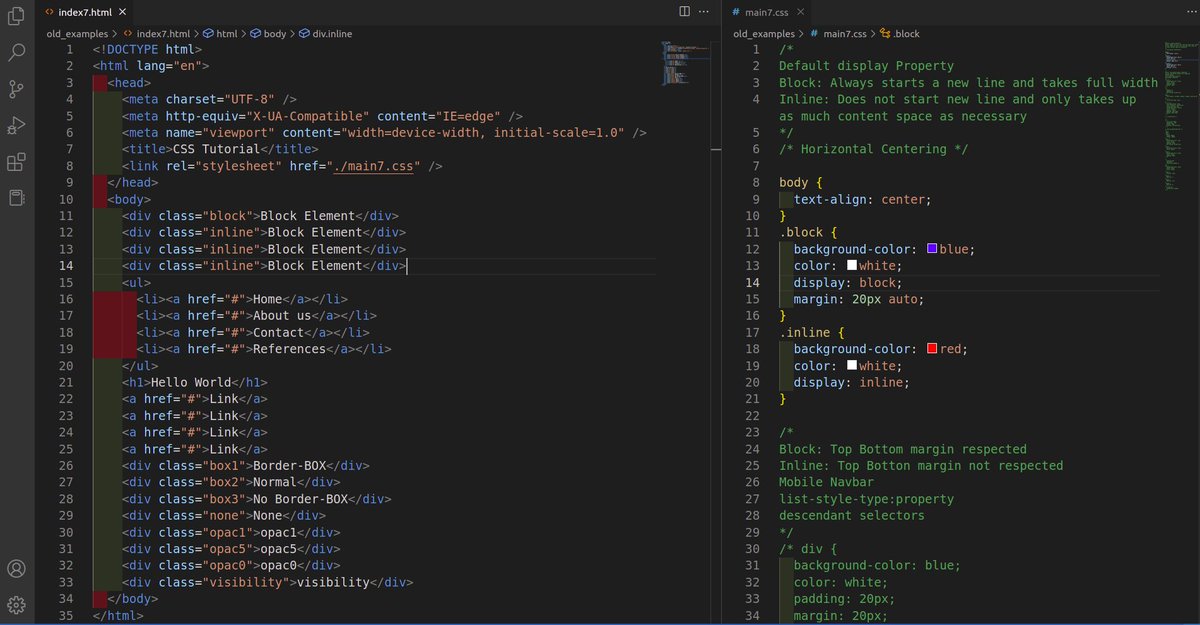This screenshot has height=625, width=1200.
Task: Click the "CSS Tutorial" title text
Action: [x=217, y=149]
